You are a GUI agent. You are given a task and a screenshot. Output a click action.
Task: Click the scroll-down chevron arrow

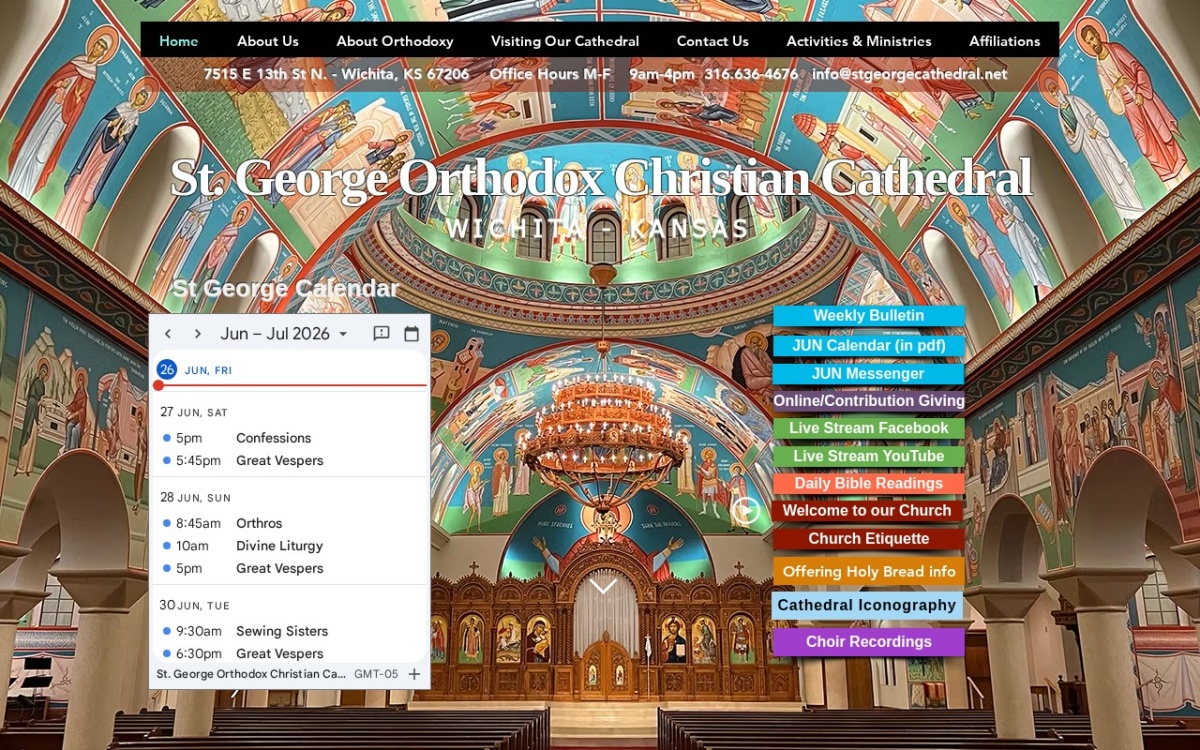[603, 586]
